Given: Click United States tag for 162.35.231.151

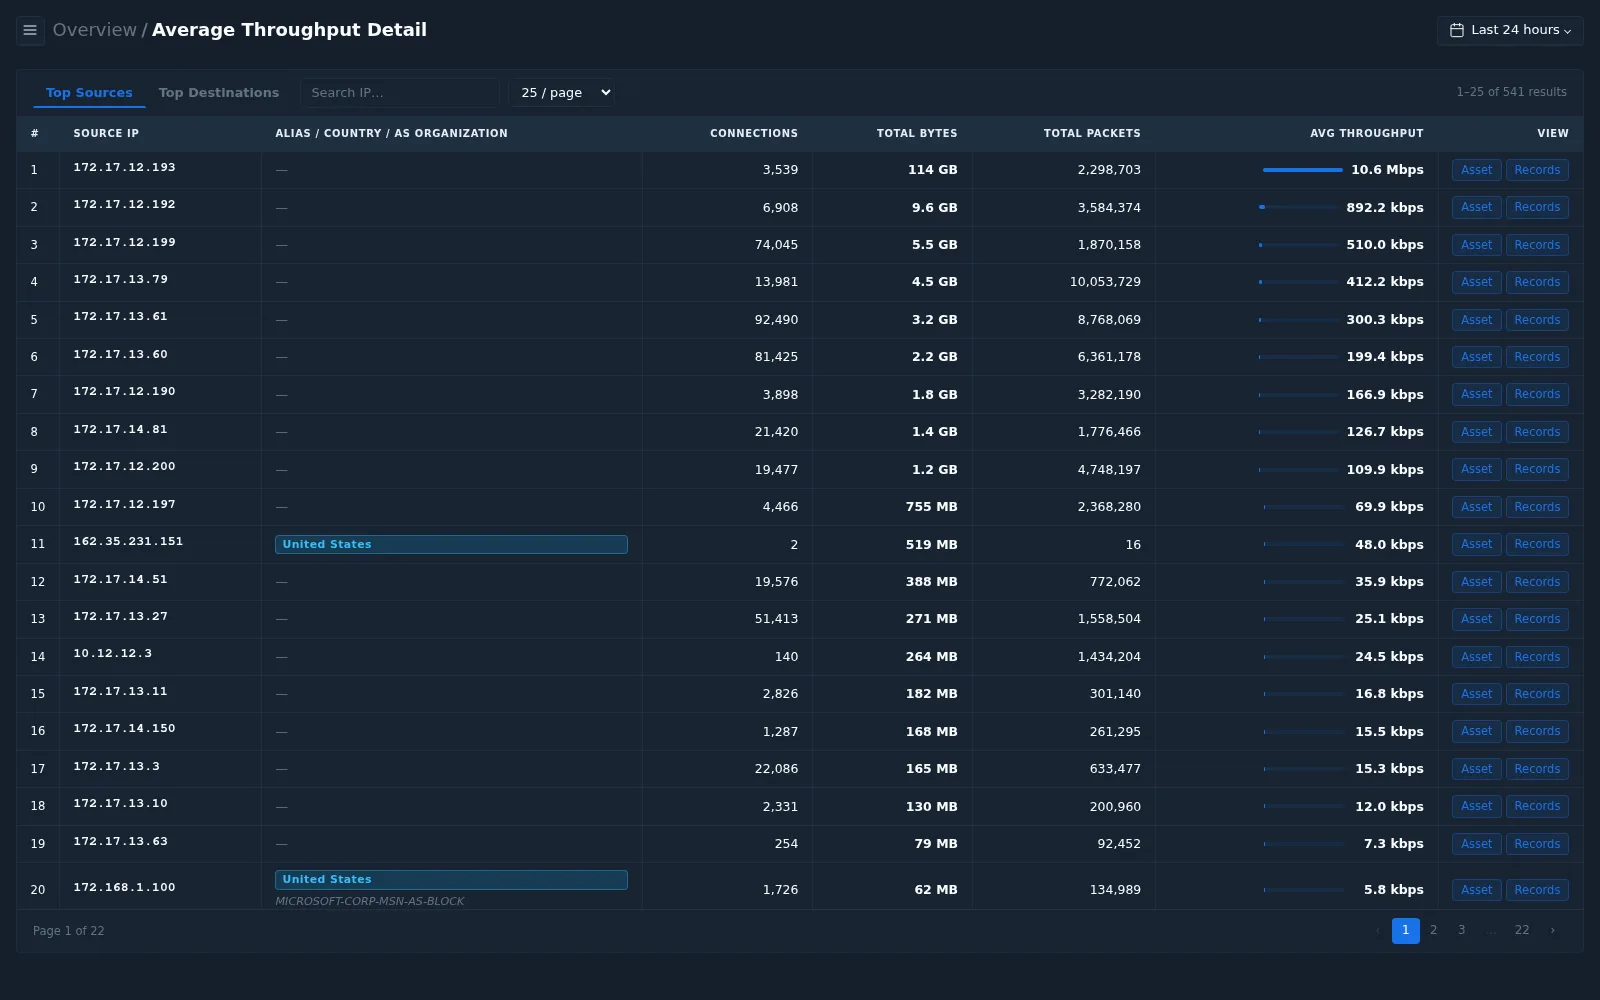Looking at the screenshot, I should [x=451, y=544].
